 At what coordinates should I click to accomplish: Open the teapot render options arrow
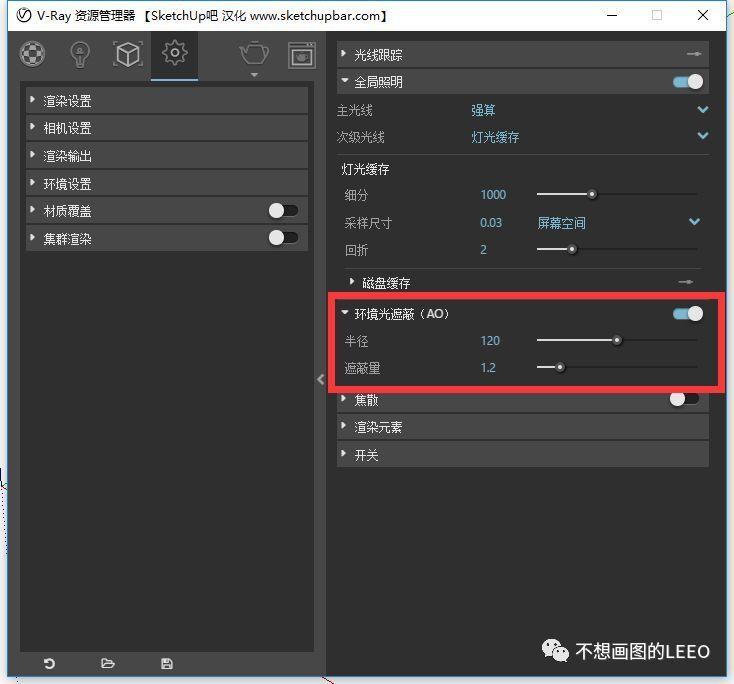254,75
